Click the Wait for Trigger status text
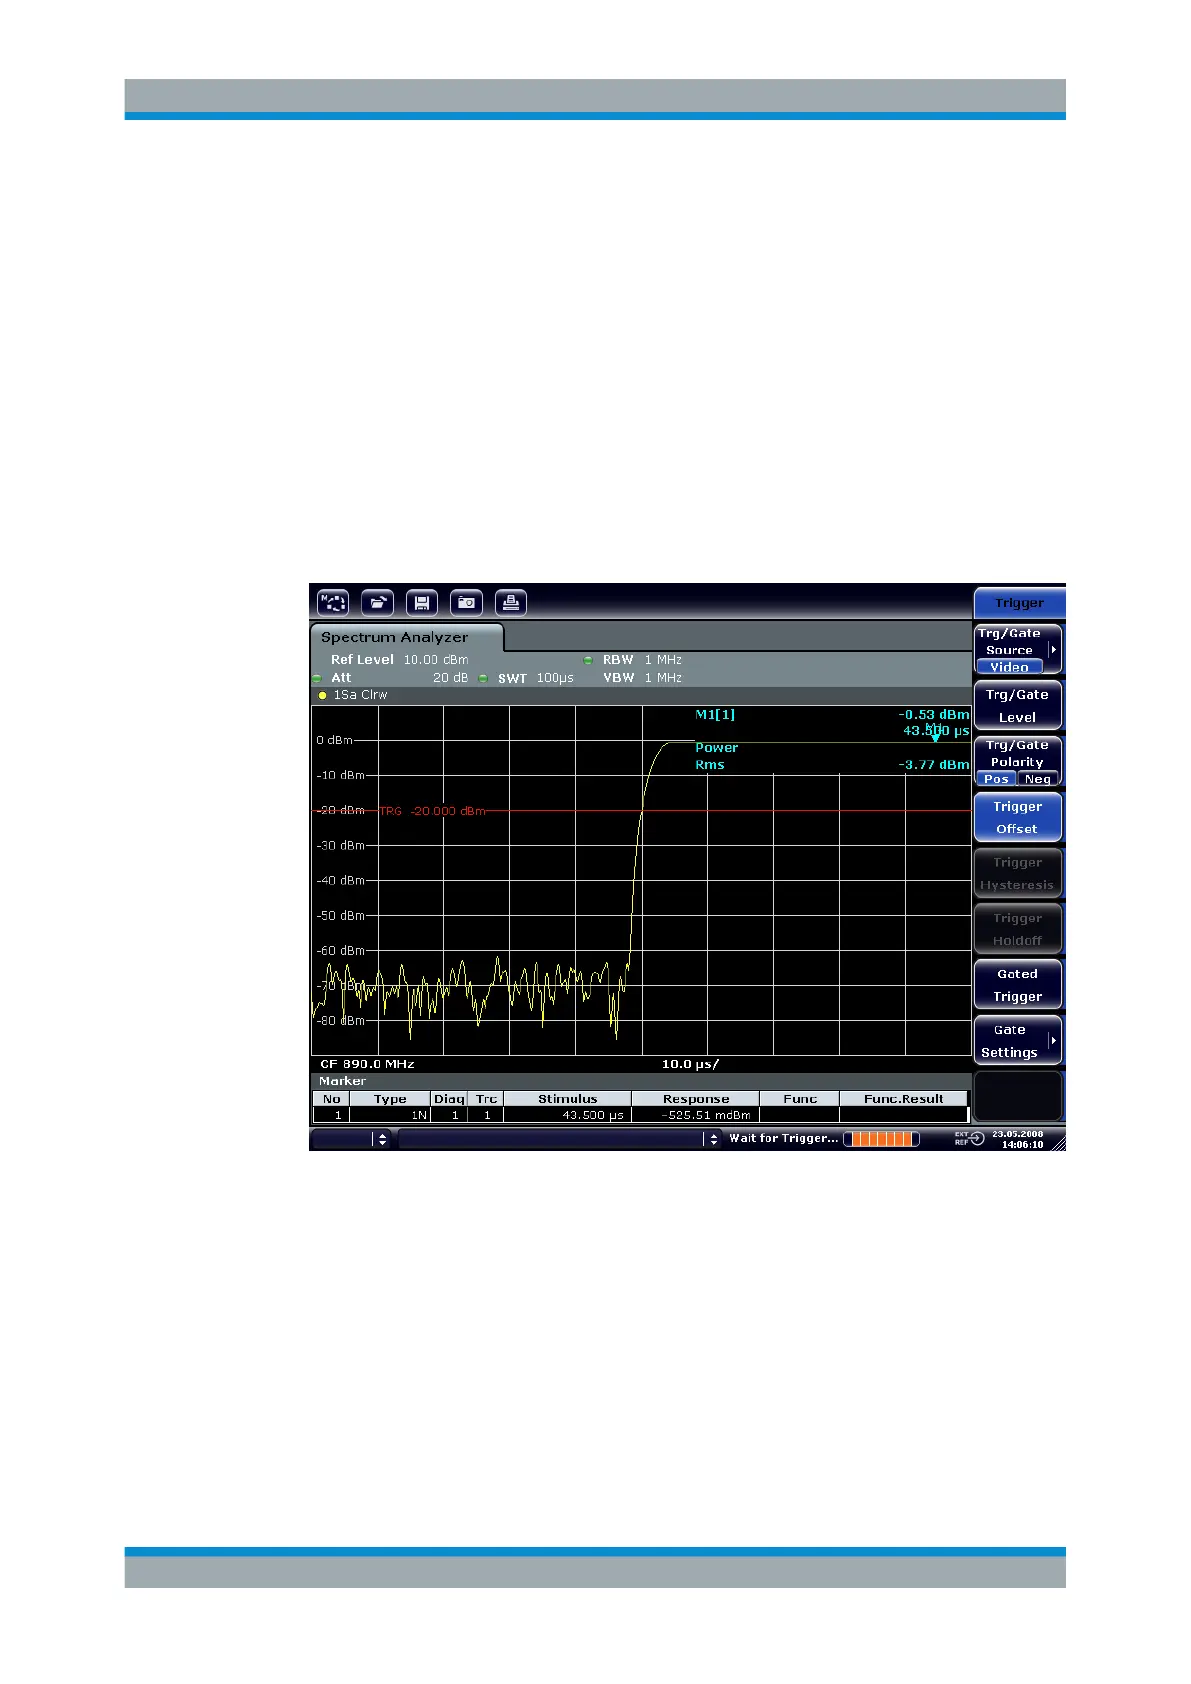 point(783,1138)
